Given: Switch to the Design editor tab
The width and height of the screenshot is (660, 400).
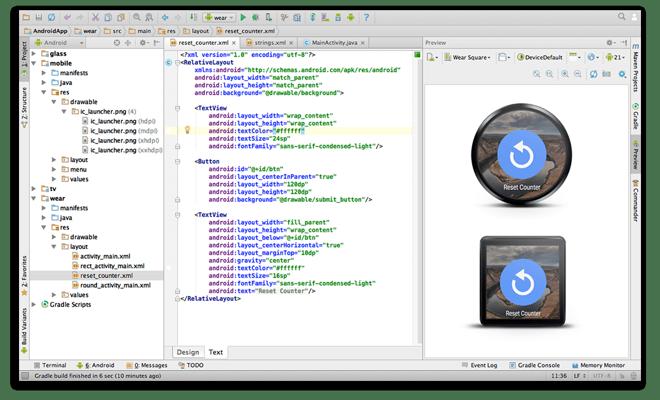Looking at the screenshot, I should click(x=188, y=352).
